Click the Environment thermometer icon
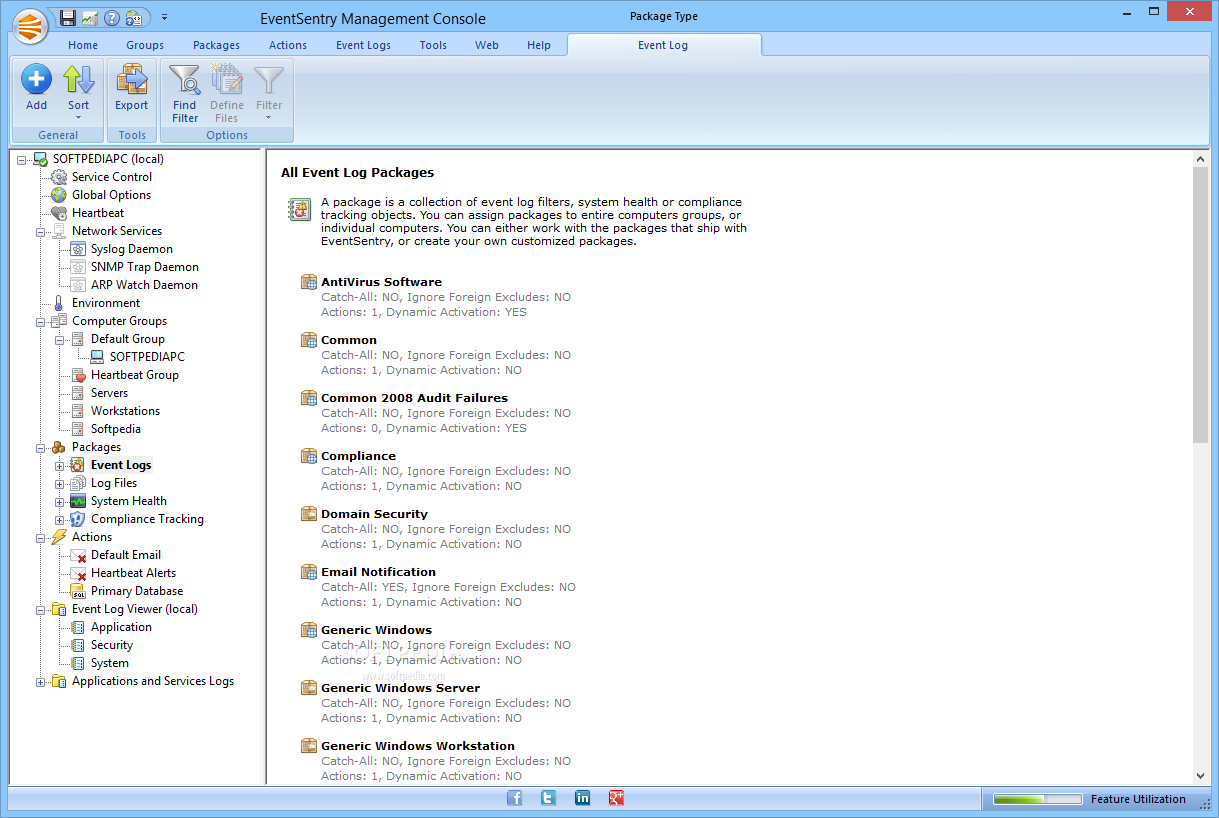The height and width of the screenshot is (818, 1219). pos(59,303)
